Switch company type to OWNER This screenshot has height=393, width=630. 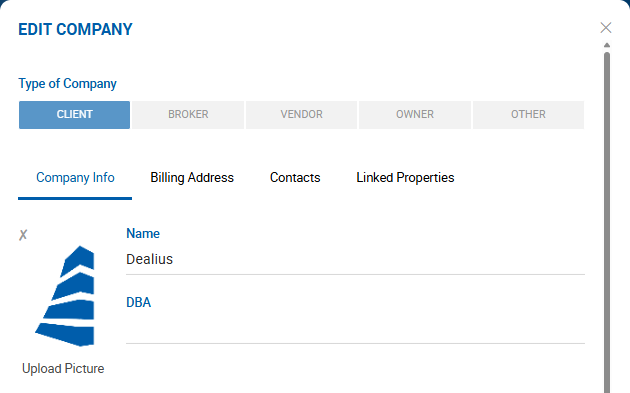point(415,115)
